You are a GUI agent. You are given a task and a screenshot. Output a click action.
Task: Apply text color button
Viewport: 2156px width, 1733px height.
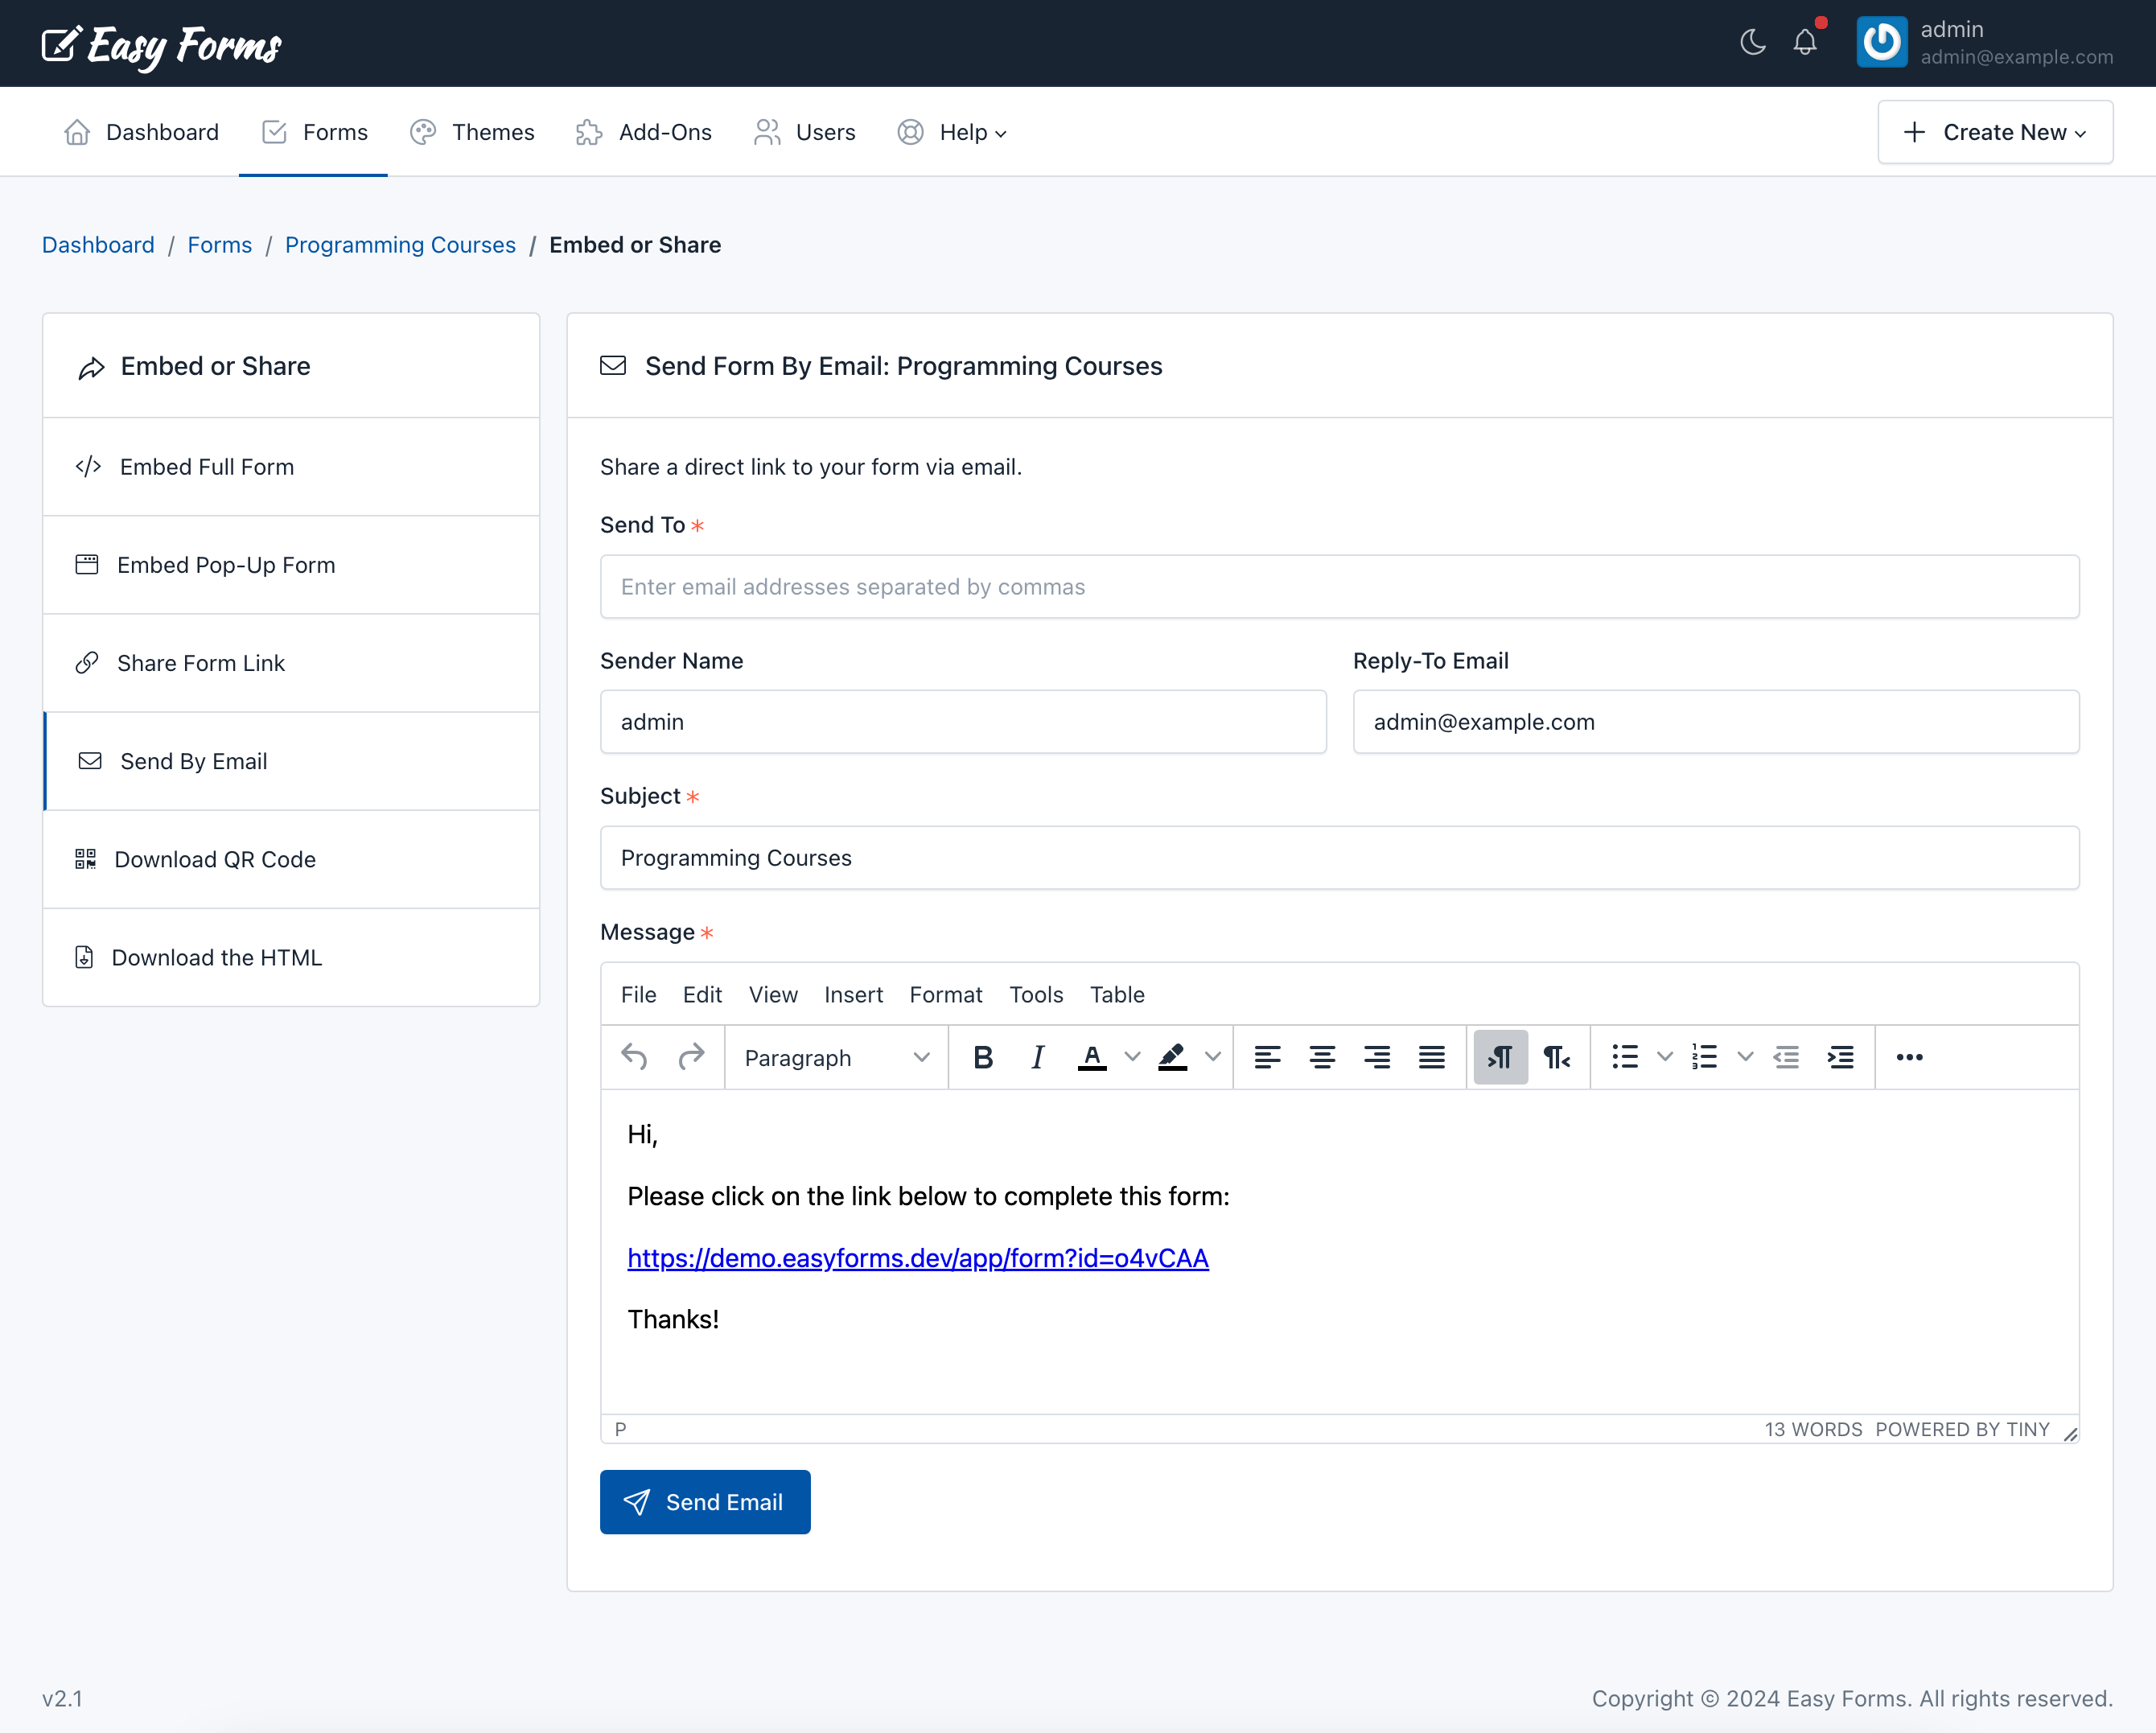click(x=1093, y=1057)
